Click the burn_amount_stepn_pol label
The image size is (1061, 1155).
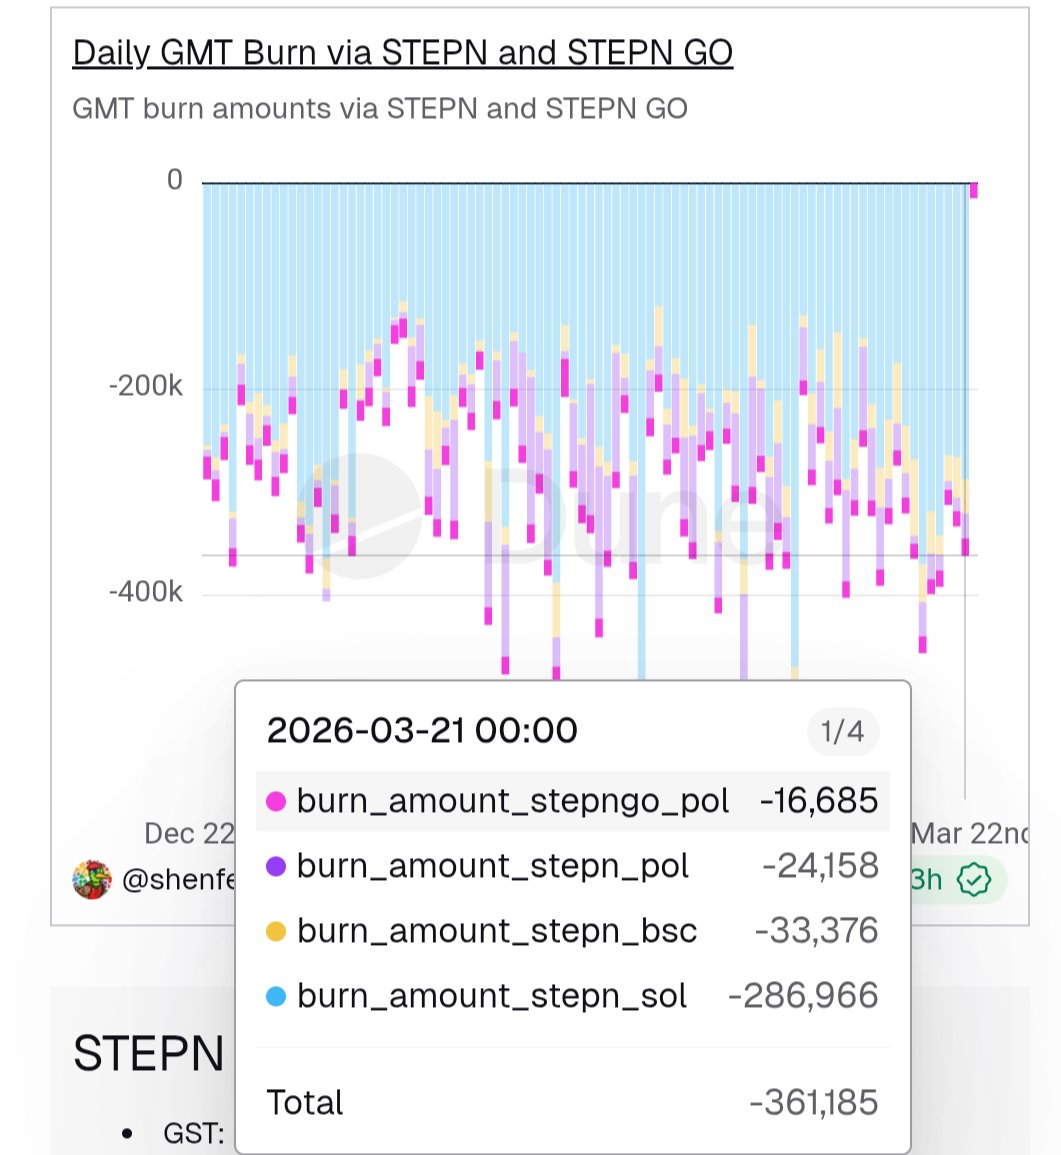coord(492,866)
